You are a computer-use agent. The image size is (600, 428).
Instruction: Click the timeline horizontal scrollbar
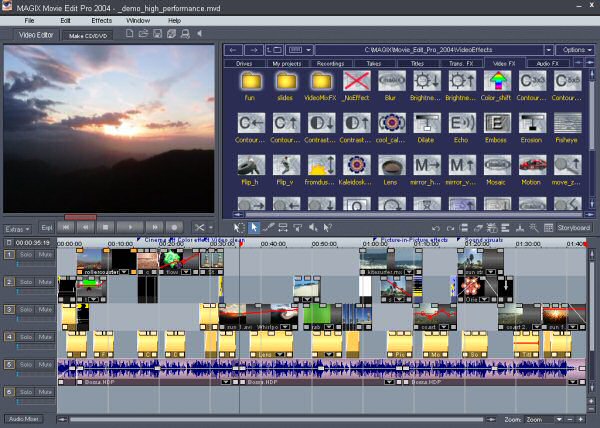pyautogui.click(x=277, y=420)
